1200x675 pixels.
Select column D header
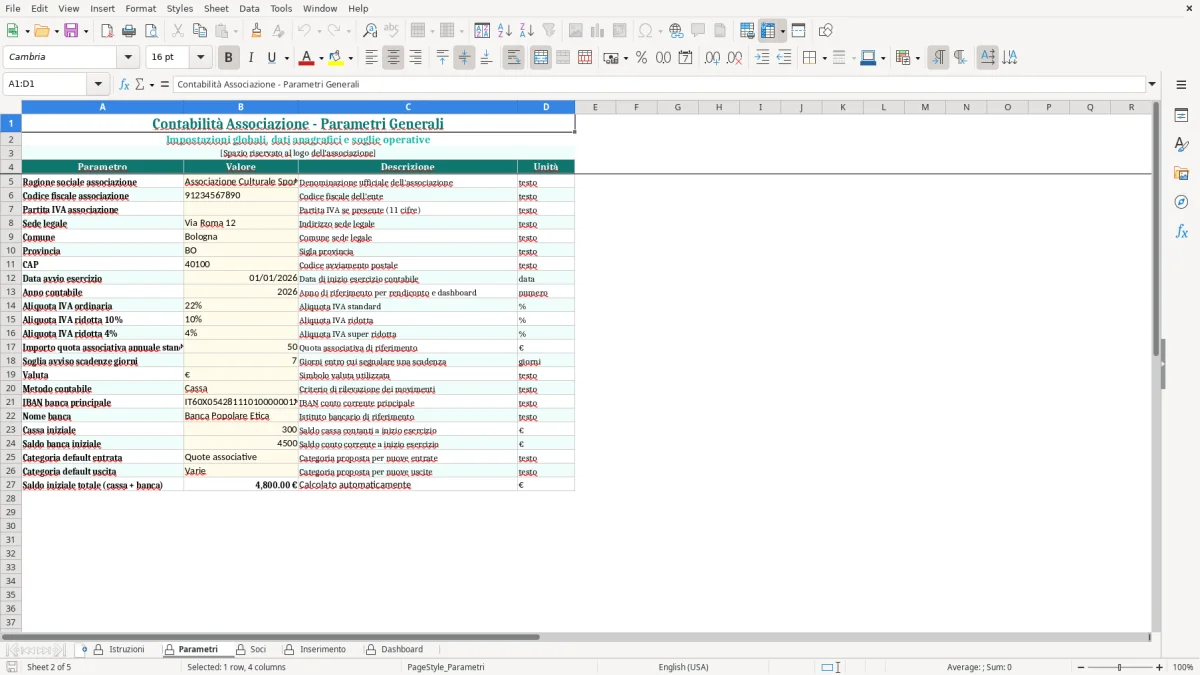546,107
